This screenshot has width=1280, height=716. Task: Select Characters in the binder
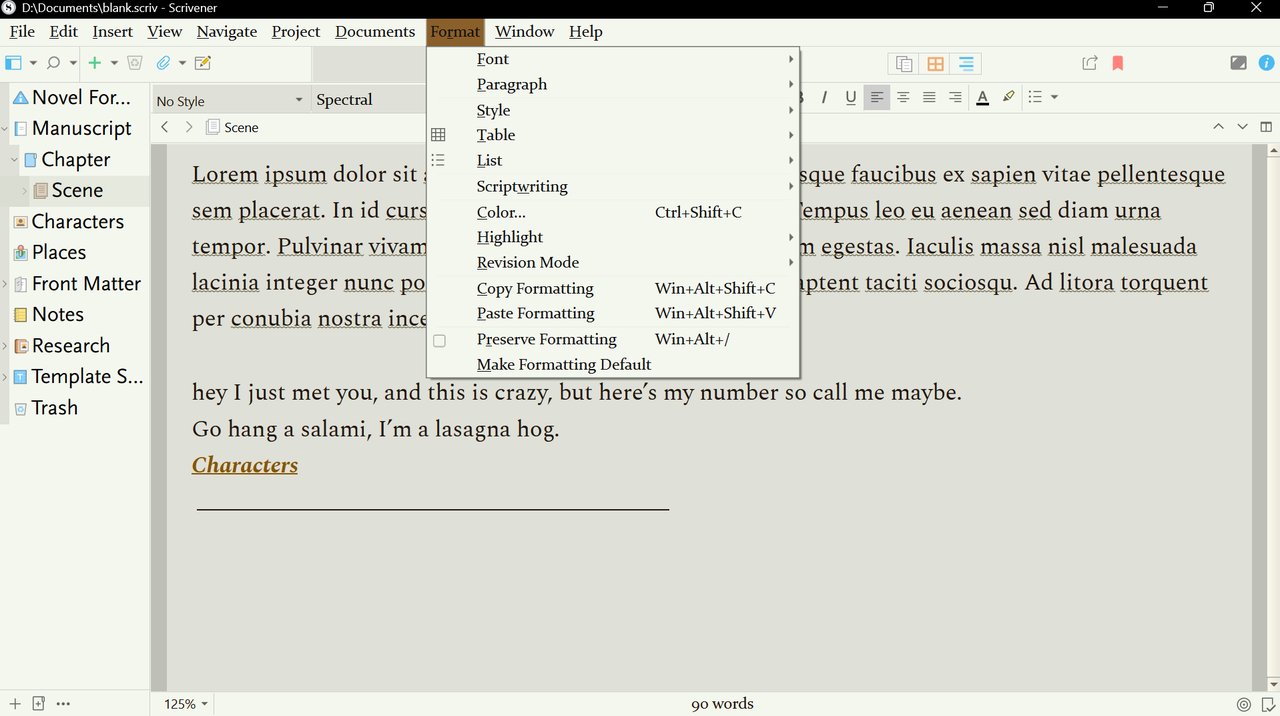(77, 221)
